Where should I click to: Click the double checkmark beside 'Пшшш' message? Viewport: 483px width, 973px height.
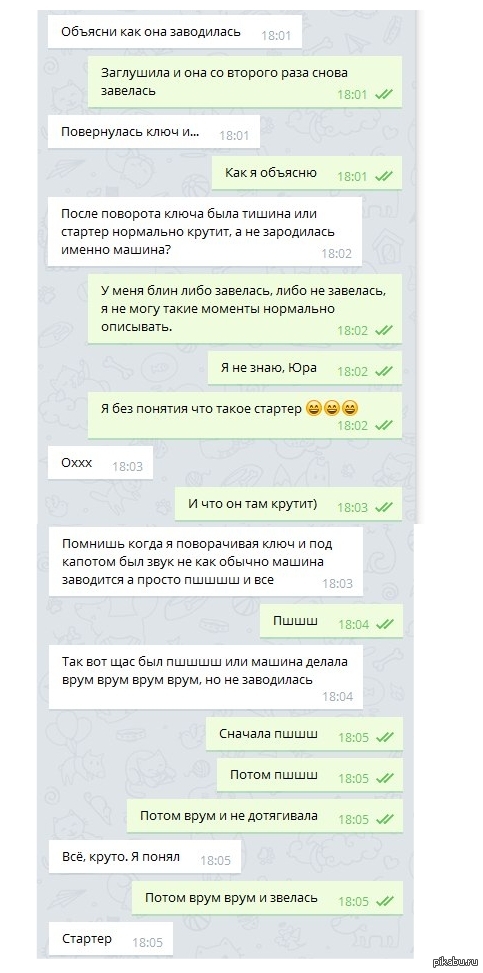[x=386, y=624]
